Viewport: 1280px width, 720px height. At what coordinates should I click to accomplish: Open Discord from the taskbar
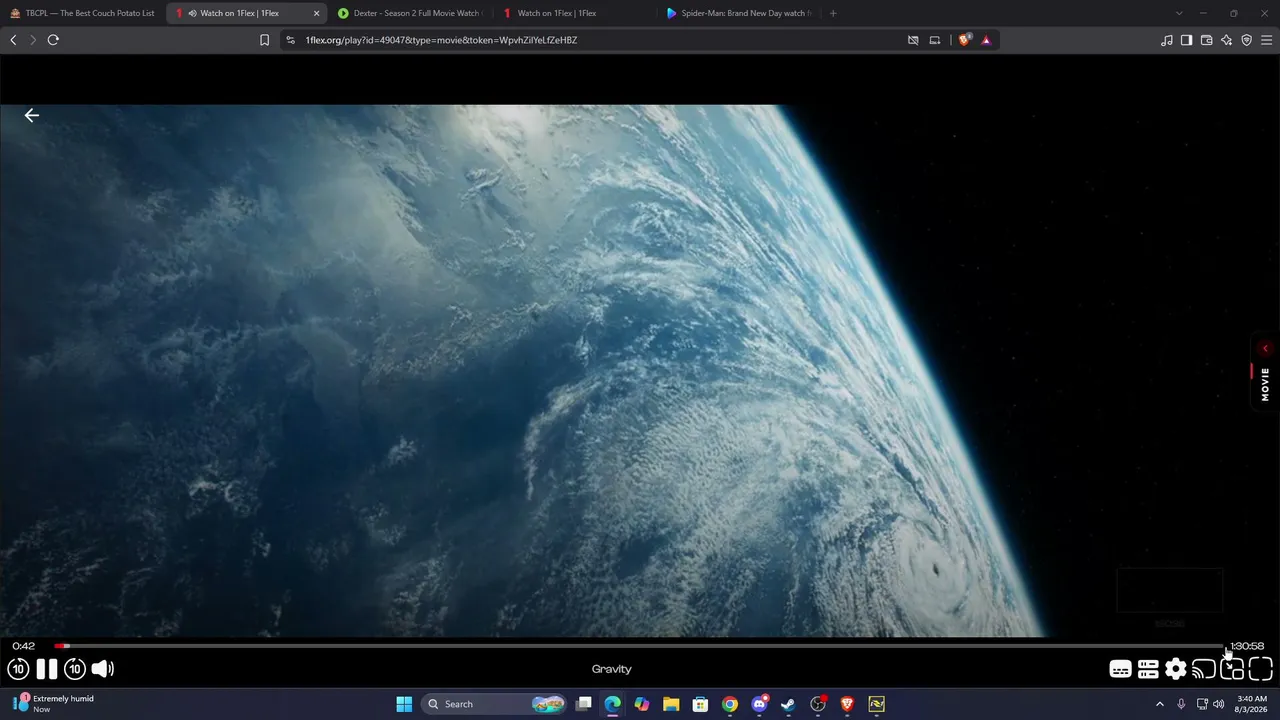coord(759,704)
